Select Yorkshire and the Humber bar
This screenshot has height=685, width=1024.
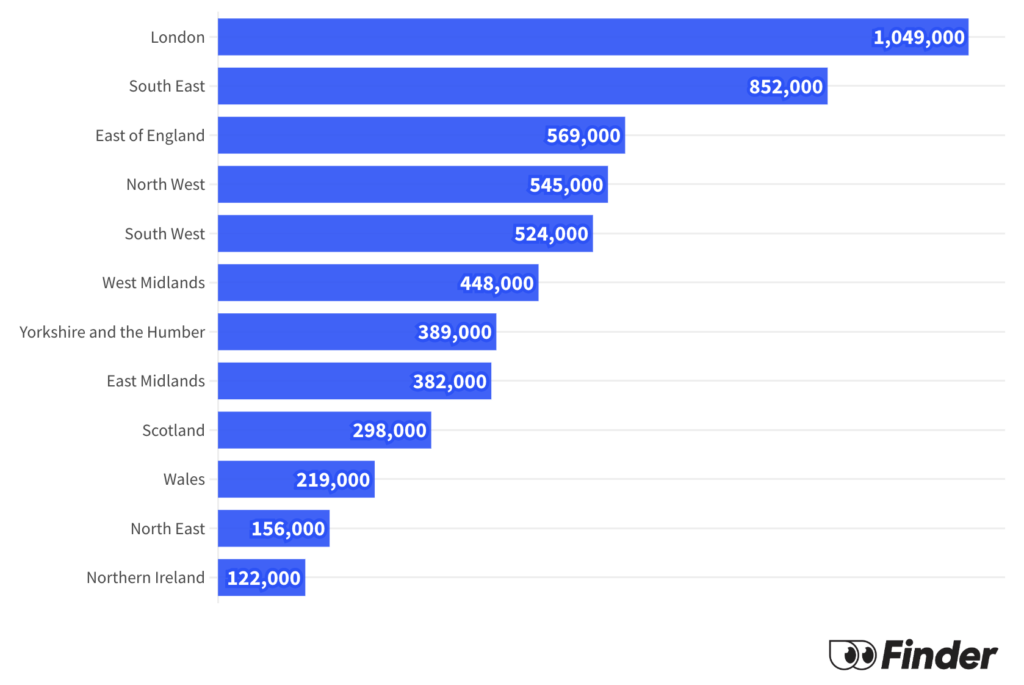[x=357, y=332]
